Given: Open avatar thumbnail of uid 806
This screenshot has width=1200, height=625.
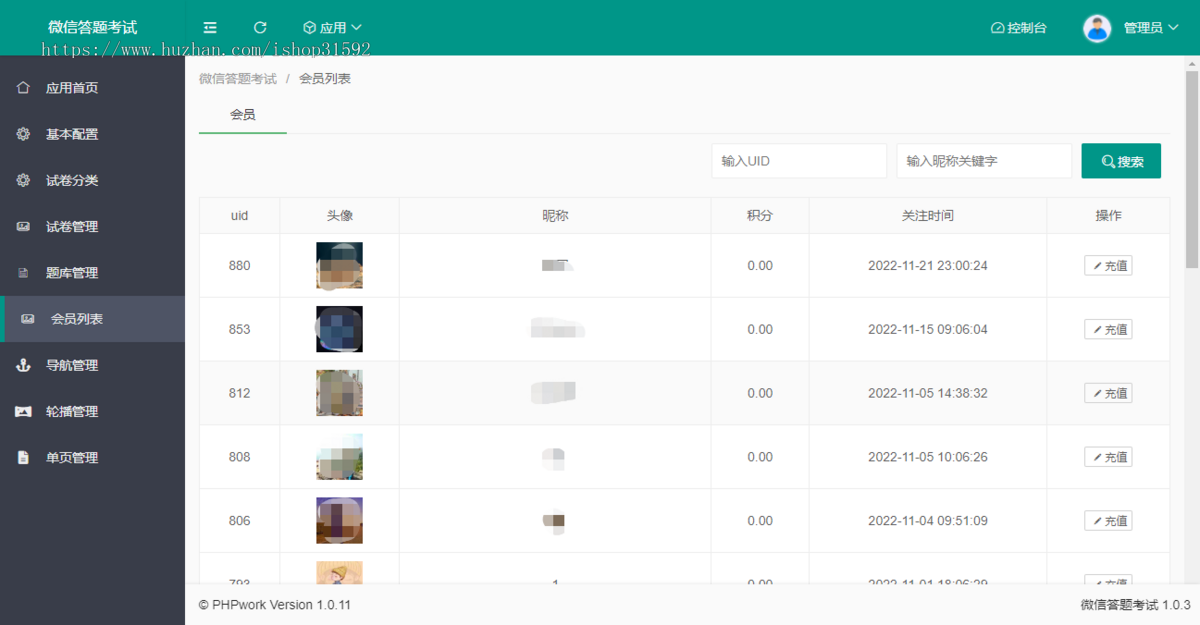Looking at the screenshot, I should click(x=339, y=521).
